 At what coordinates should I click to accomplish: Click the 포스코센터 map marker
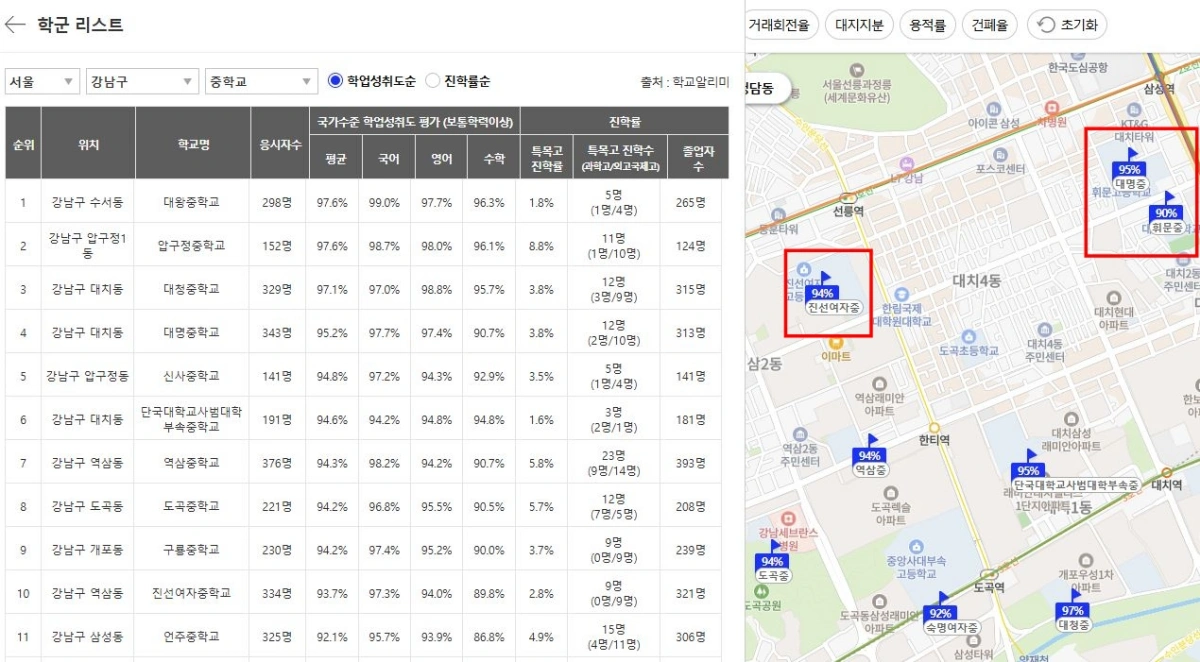(x=1000, y=153)
